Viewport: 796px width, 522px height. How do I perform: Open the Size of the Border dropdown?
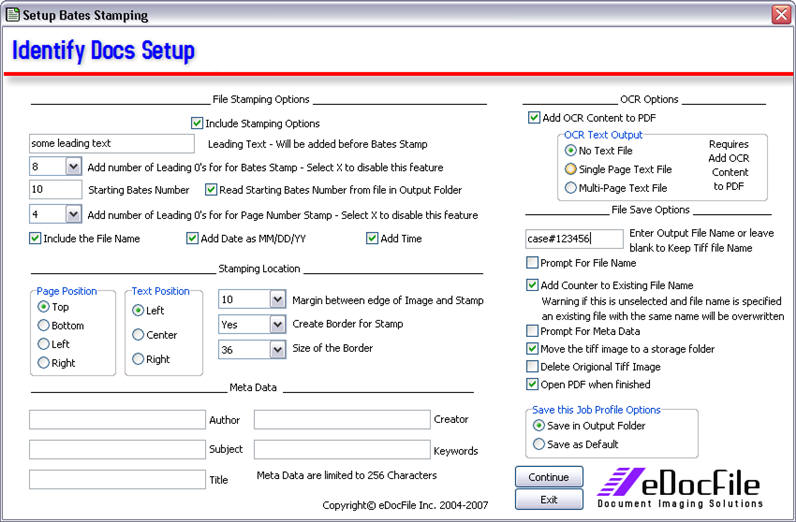(x=277, y=349)
